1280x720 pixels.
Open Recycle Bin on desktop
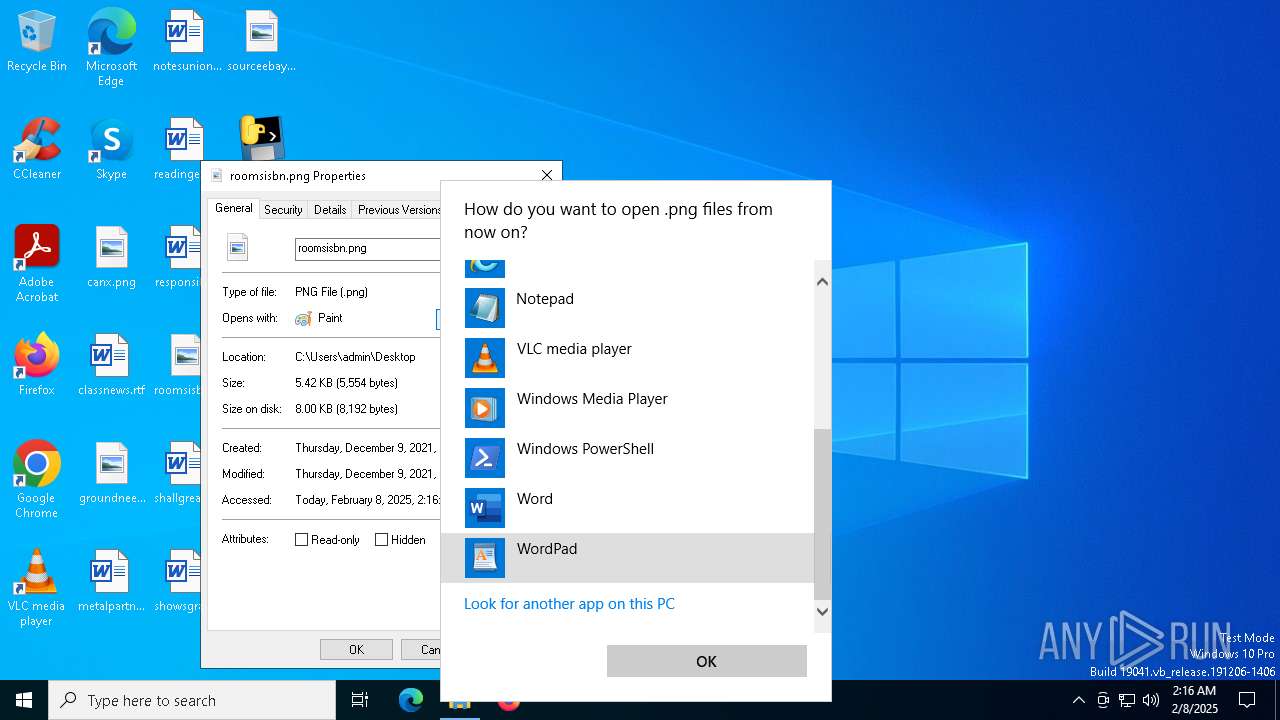coord(37,43)
